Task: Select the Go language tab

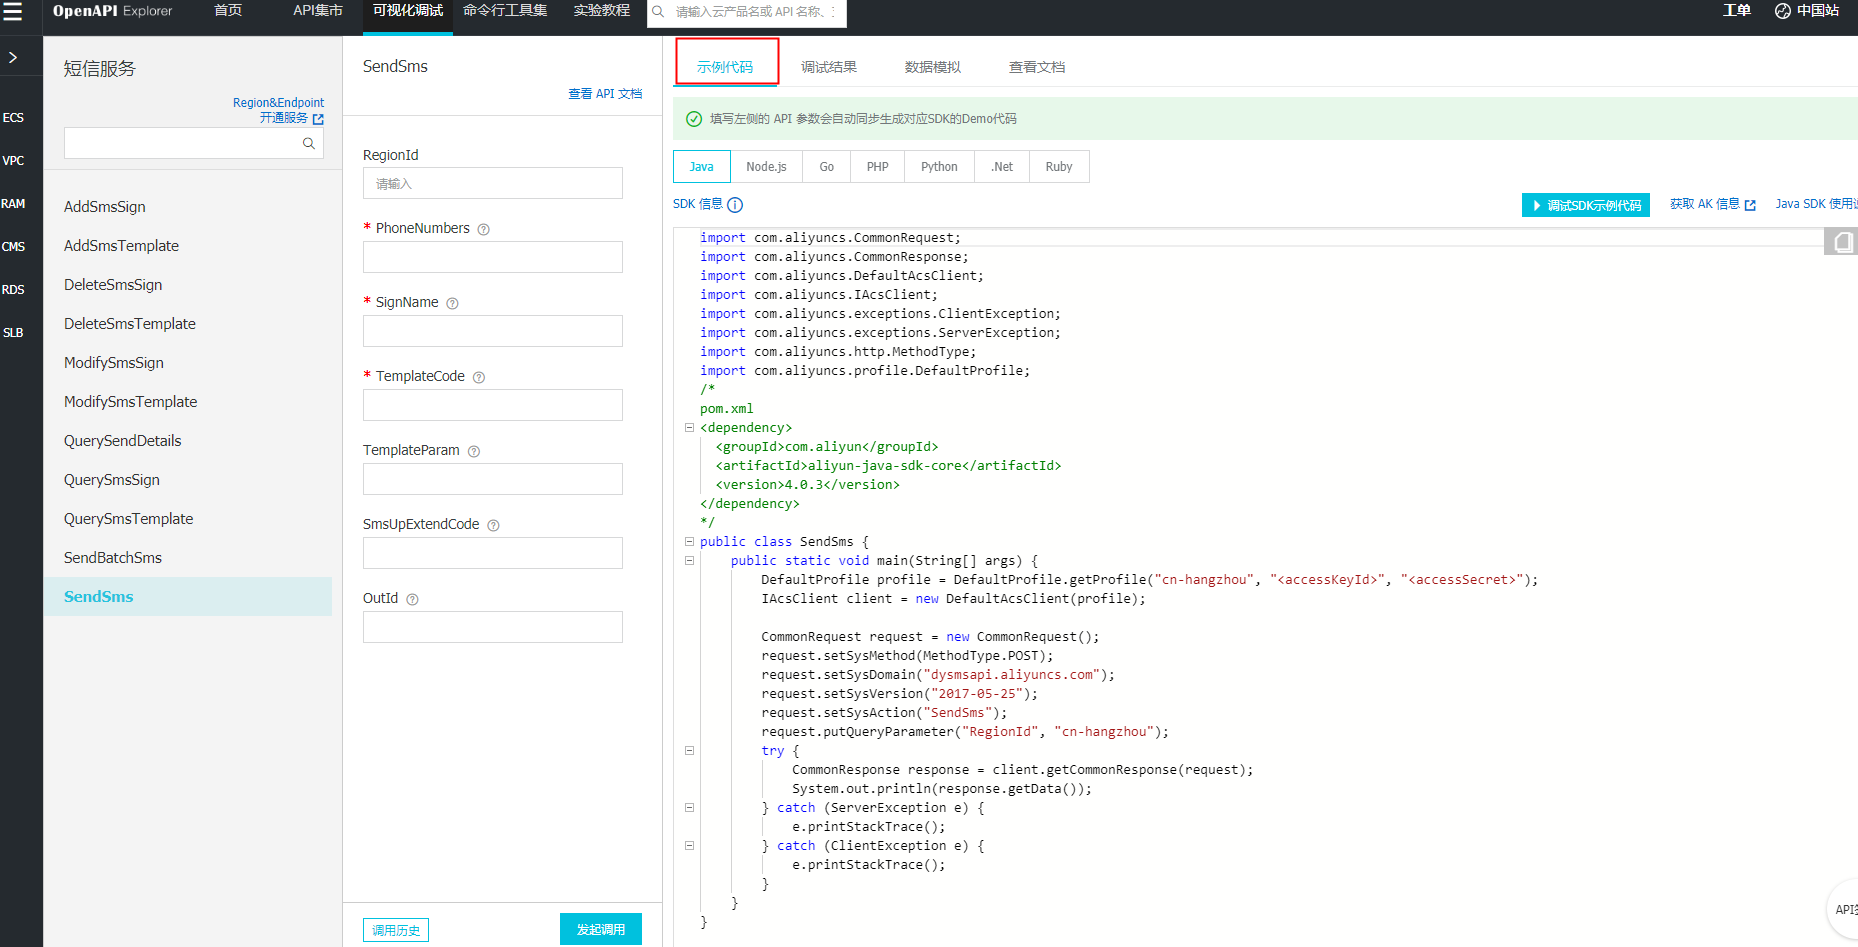Action: tap(826, 167)
